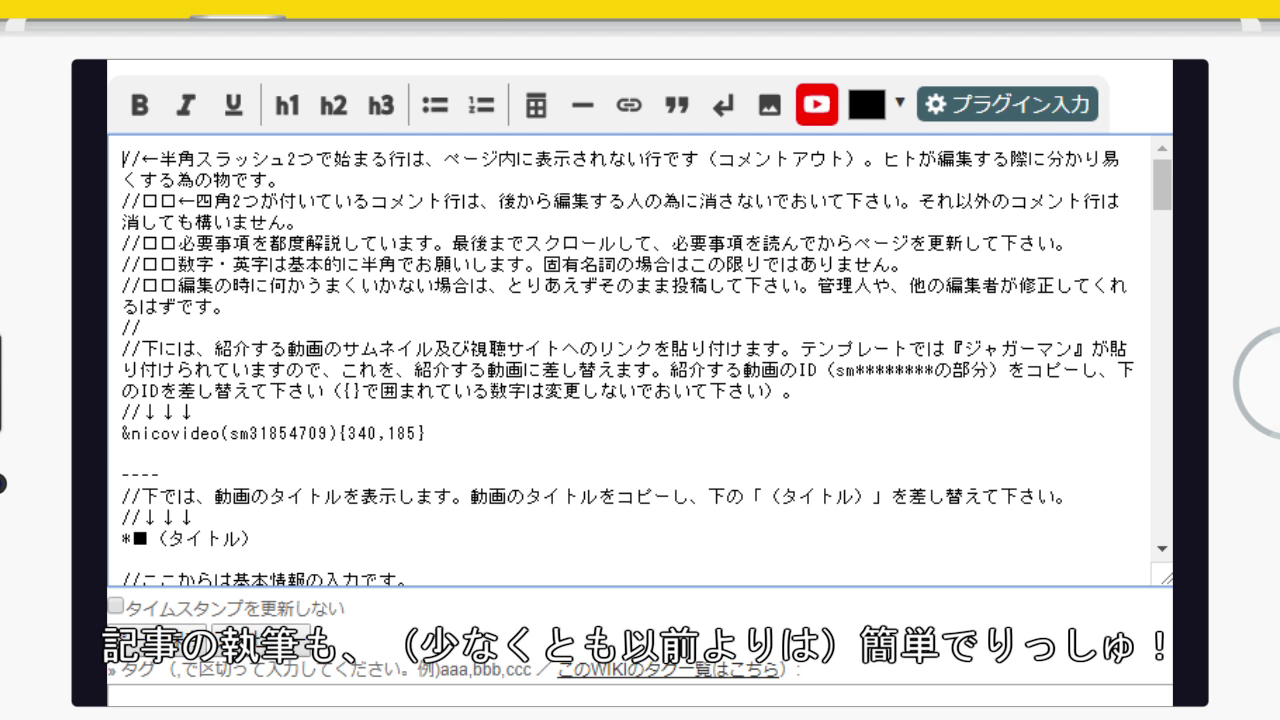Toggle underline formatting
Screen dimensions: 1280x720
click(232, 104)
